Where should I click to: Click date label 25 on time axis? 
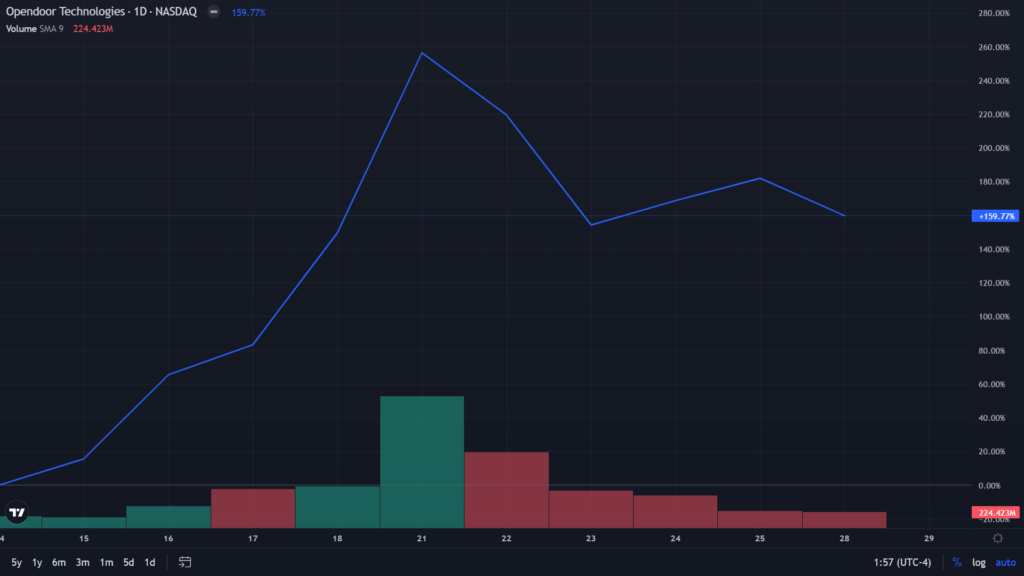pyautogui.click(x=760, y=539)
